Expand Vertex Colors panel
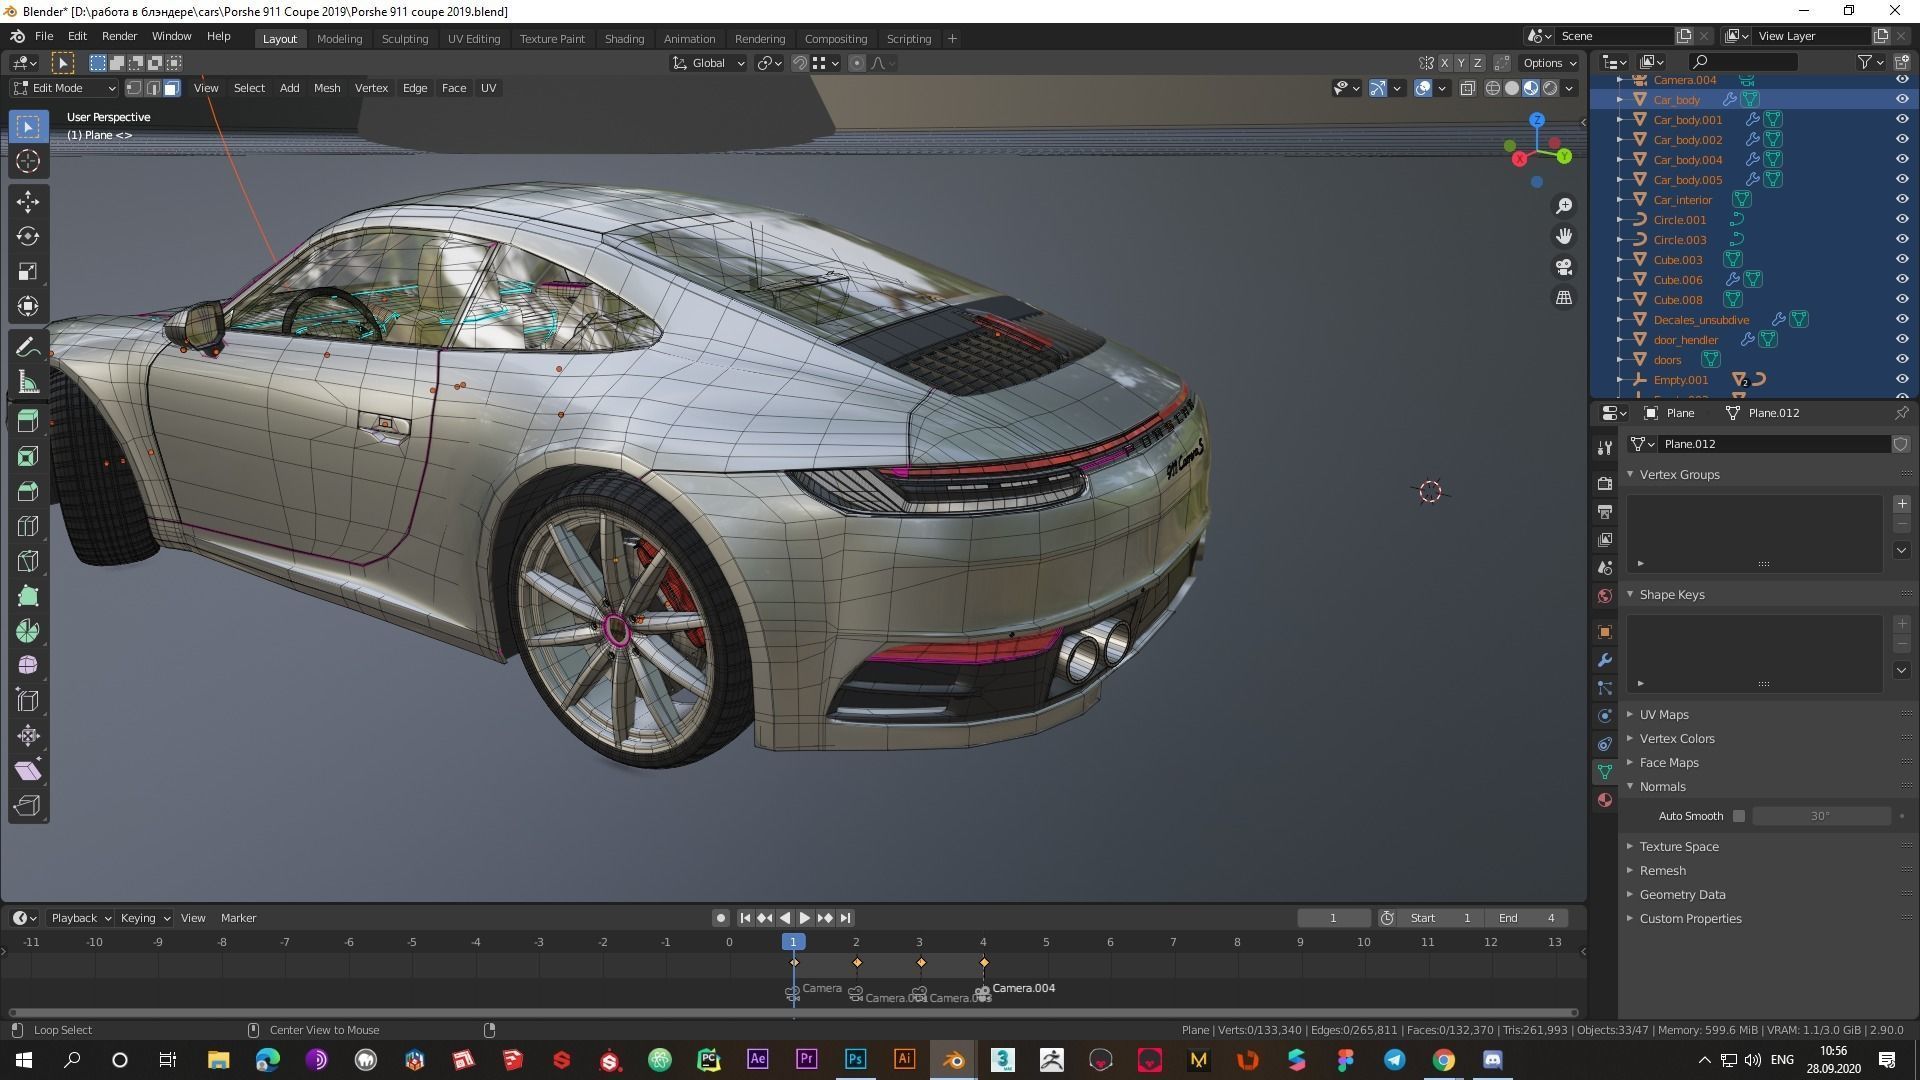This screenshot has width=1920, height=1080. tap(1676, 739)
